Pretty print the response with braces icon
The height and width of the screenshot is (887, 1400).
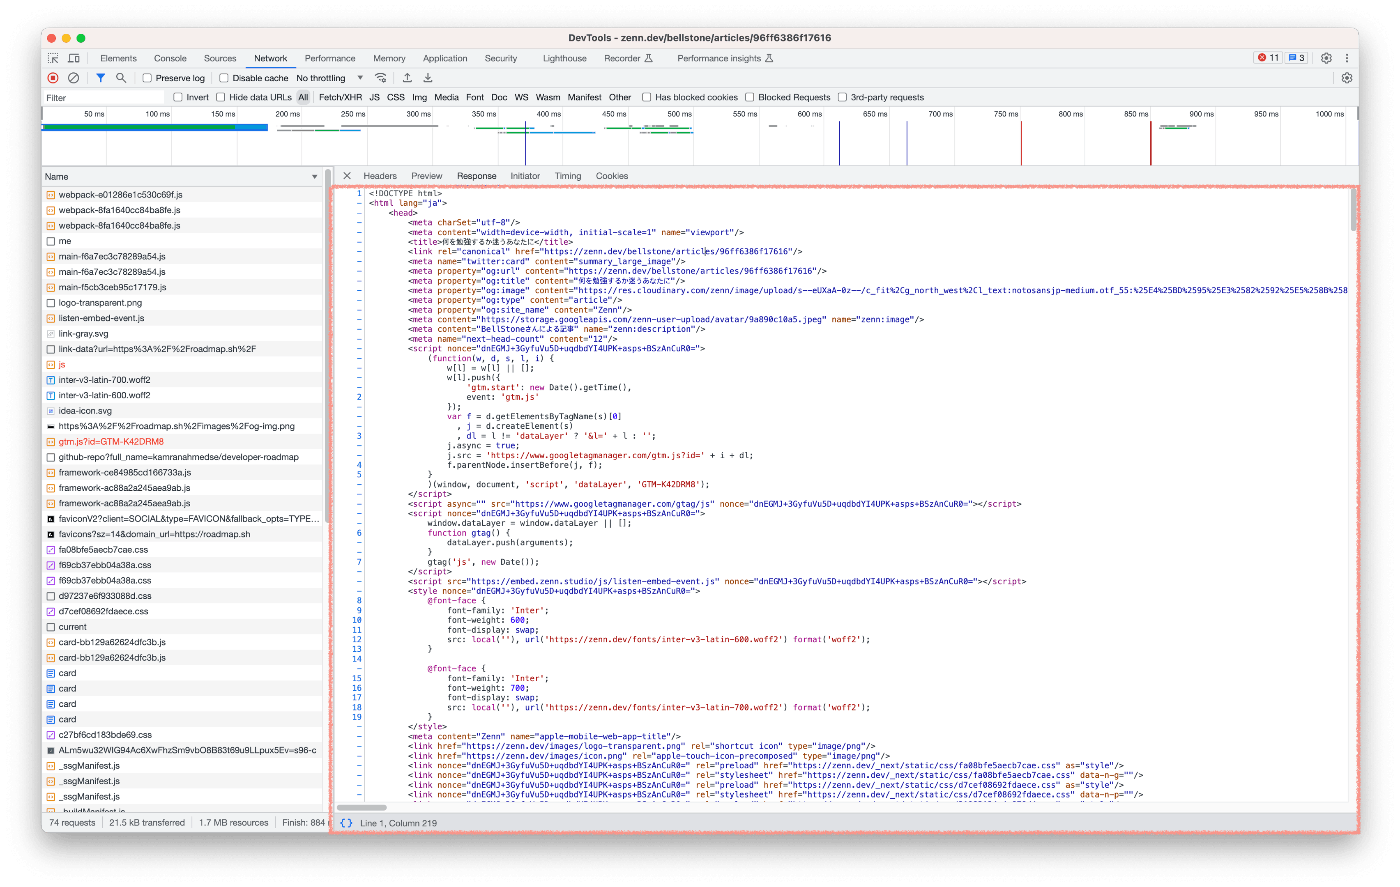point(346,823)
